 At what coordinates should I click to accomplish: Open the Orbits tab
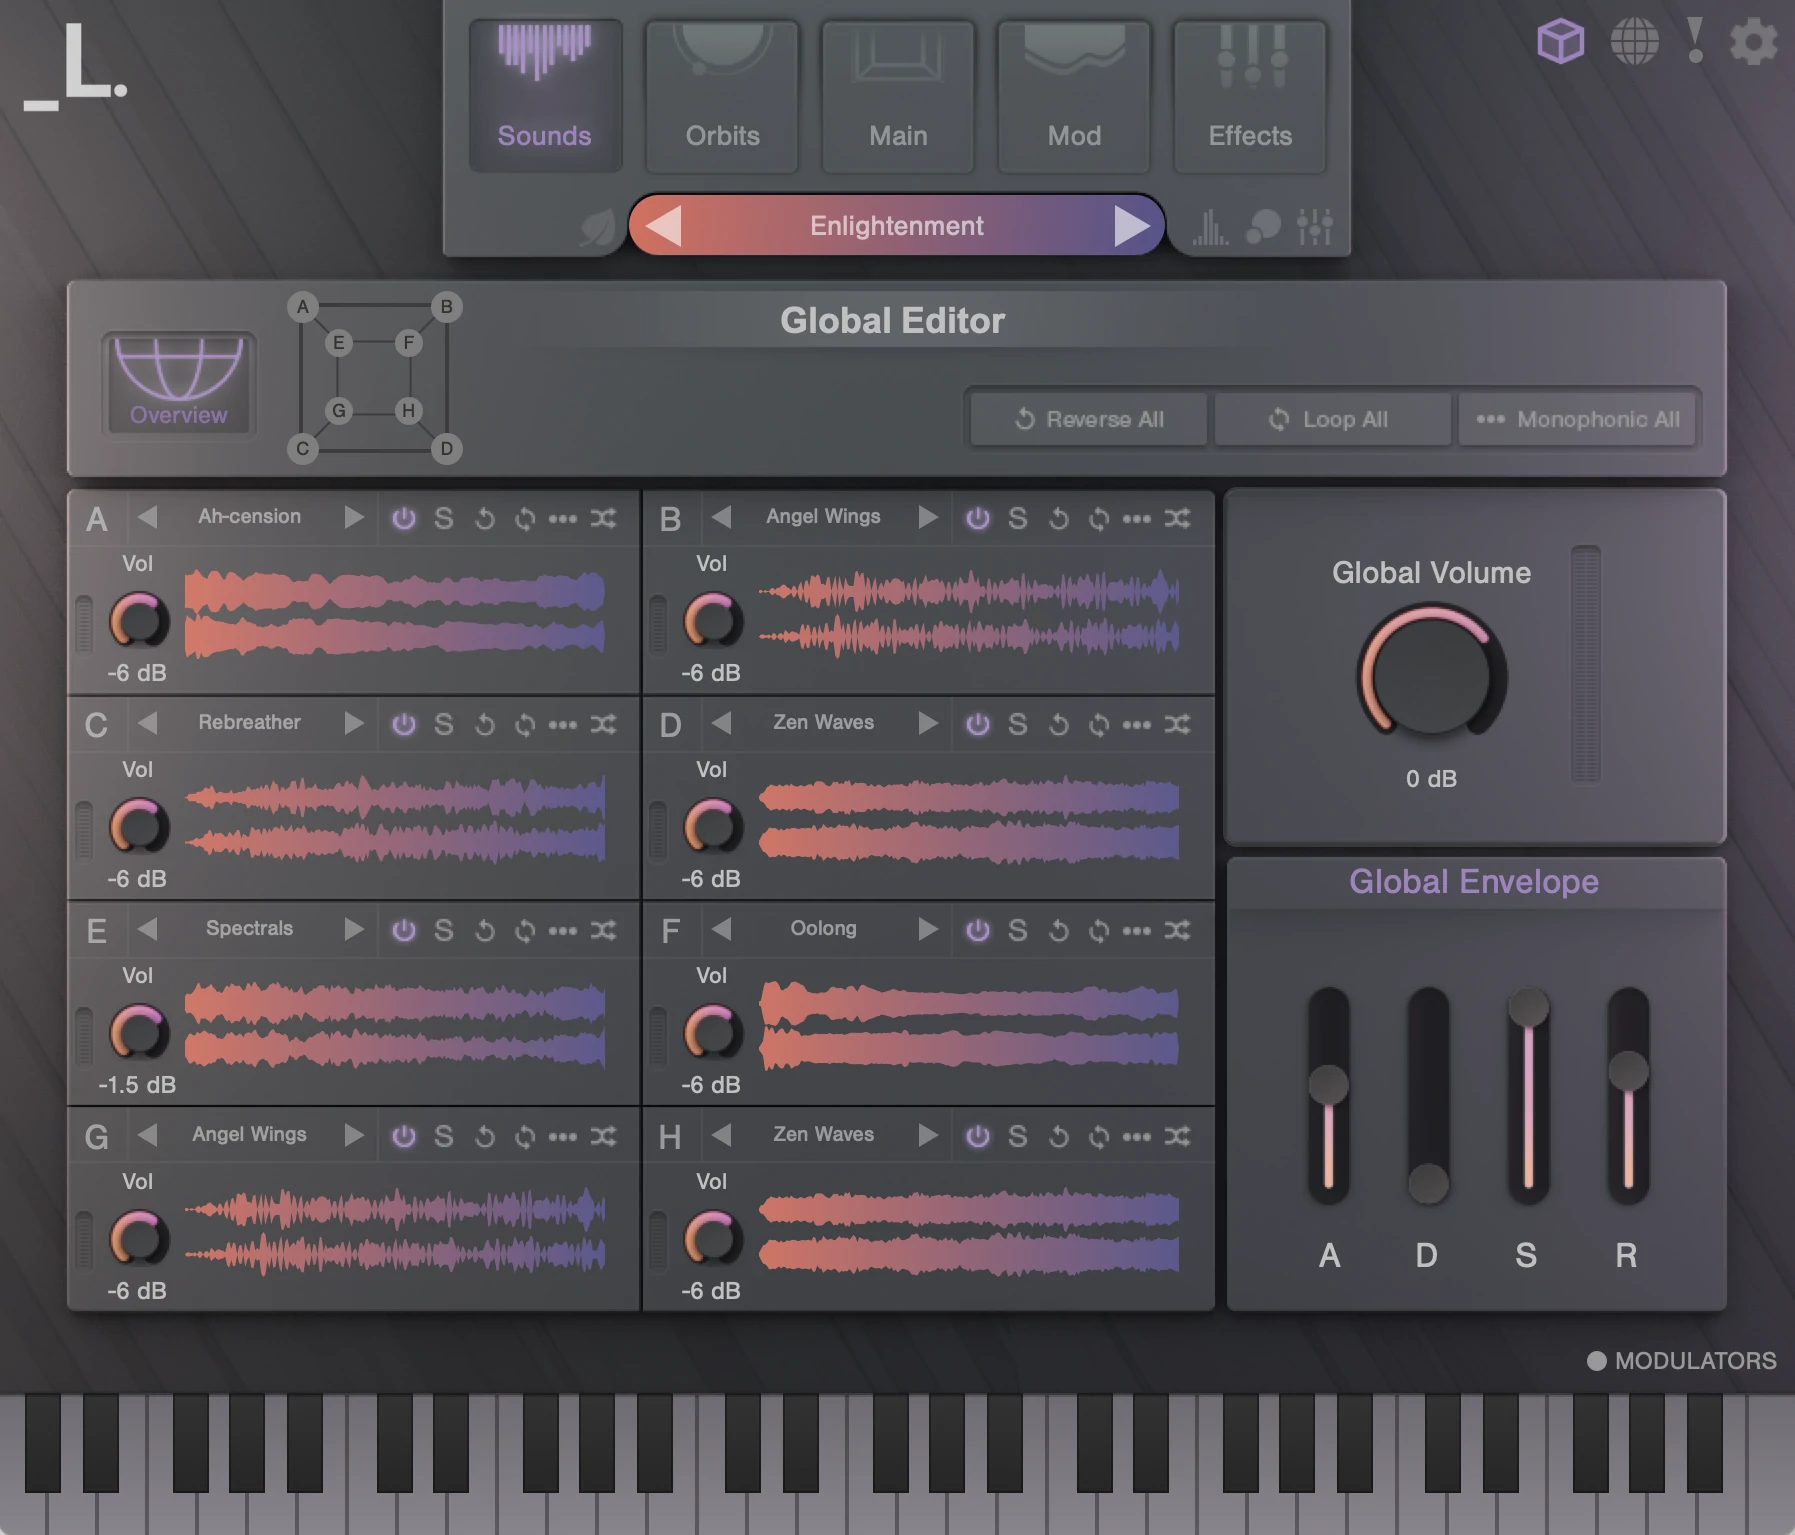[x=722, y=96]
